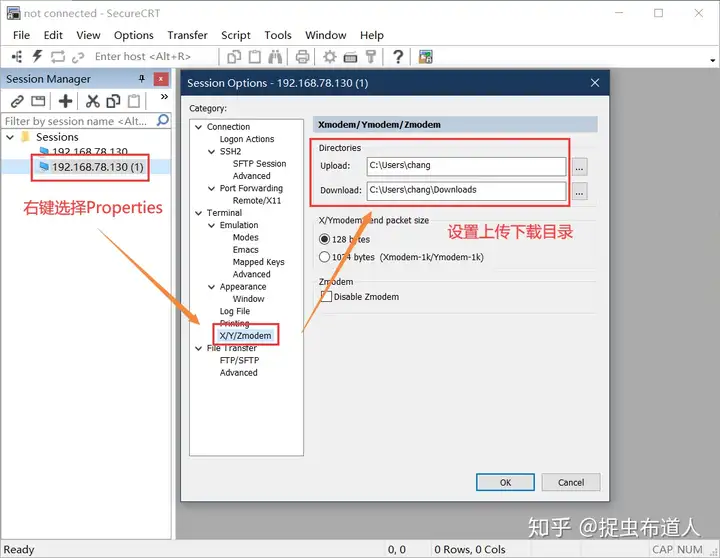The width and height of the screenshot is (720, 558).
Task: Select Remote/X11 category
Action: (257, 200)
